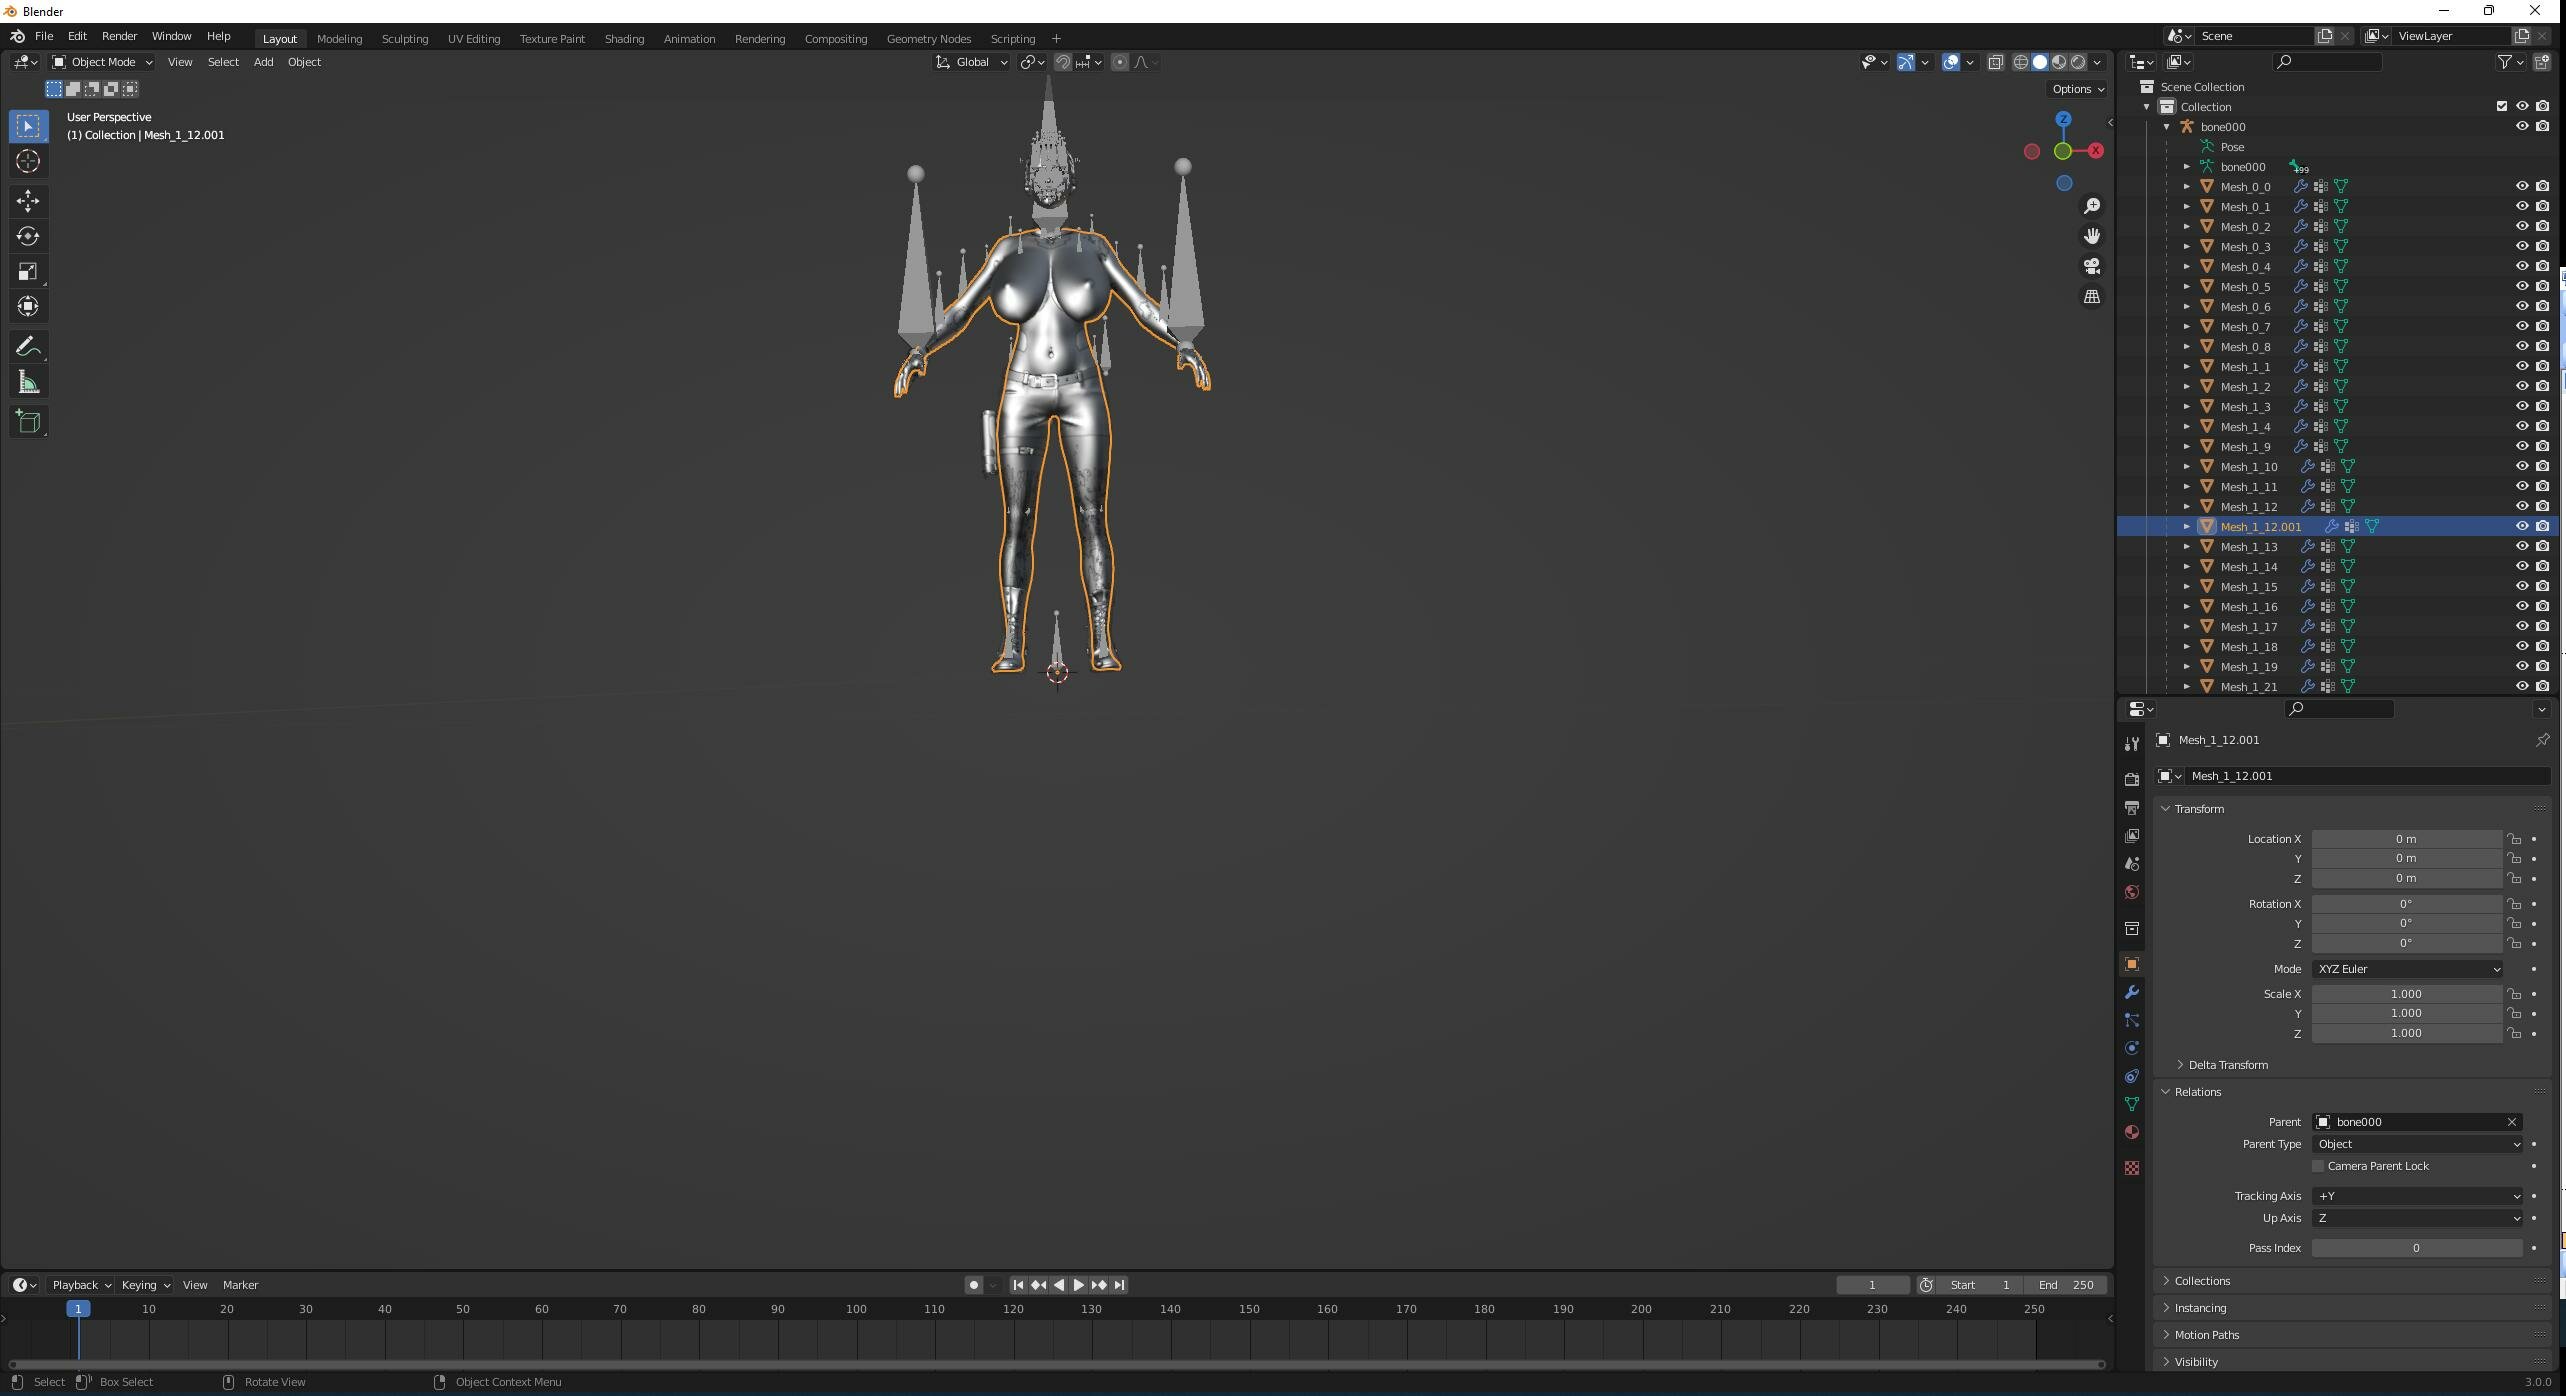
Task: Open the Object Mode dropdown
Action: point(102,62)
